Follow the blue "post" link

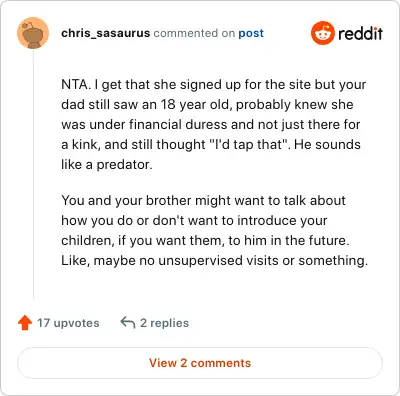[251, 33]
